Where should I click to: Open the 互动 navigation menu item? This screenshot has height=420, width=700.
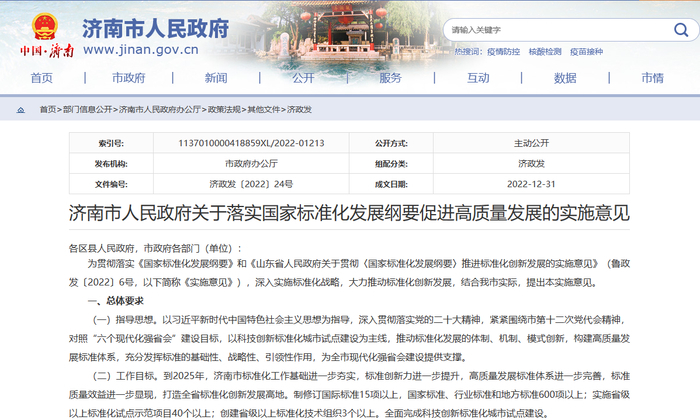(478, 78)
